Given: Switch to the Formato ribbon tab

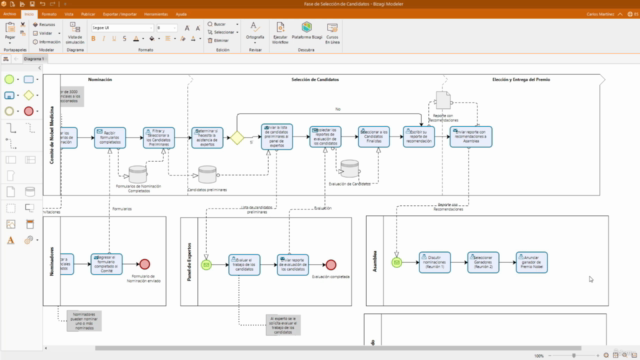Looking at the screenshot, I should point(49,14).
